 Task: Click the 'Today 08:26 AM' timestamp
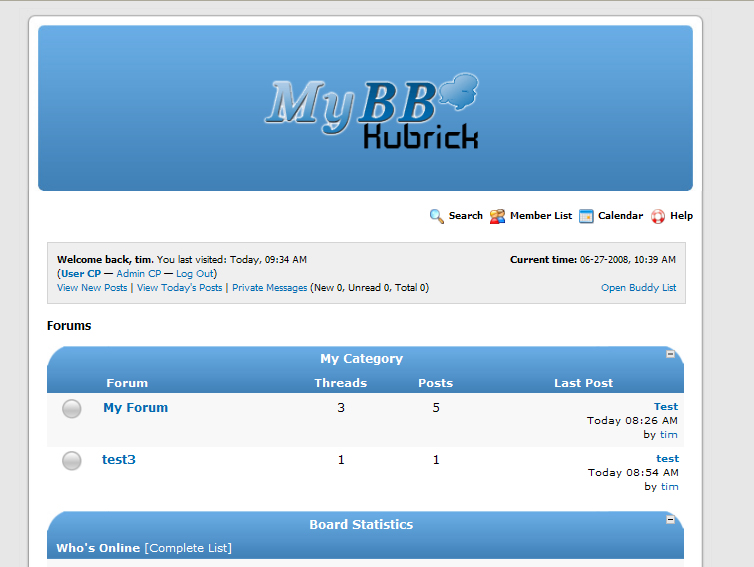632,421
